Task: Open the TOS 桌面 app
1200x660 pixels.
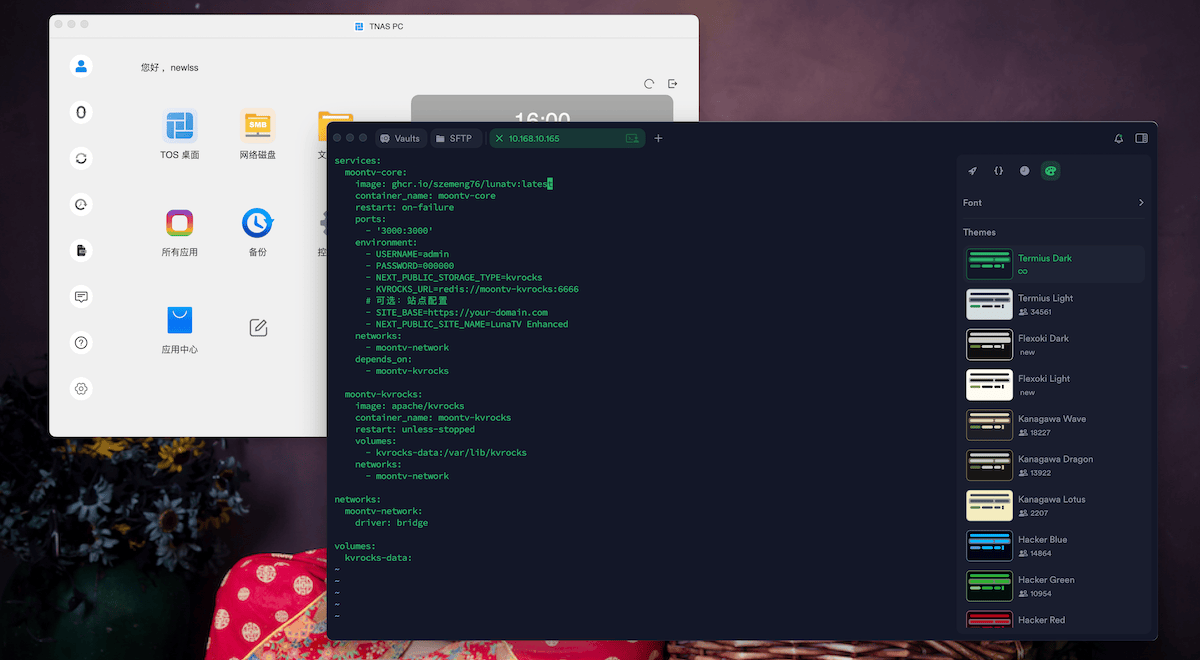Action: tap(180, 127)
